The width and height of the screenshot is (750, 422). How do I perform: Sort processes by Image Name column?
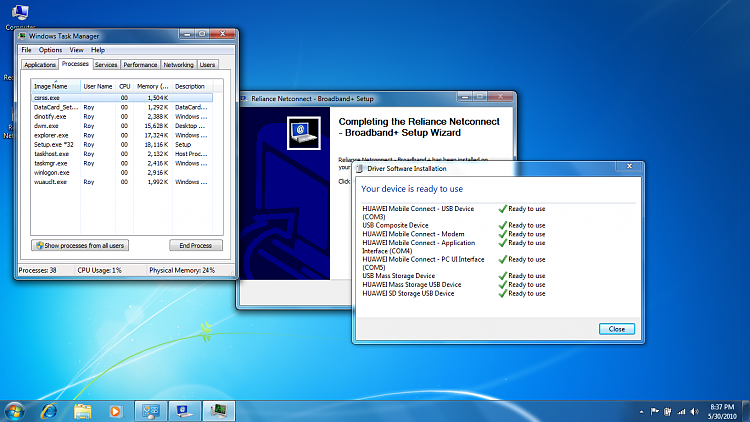pyautogui.click(x=56, y=86)
